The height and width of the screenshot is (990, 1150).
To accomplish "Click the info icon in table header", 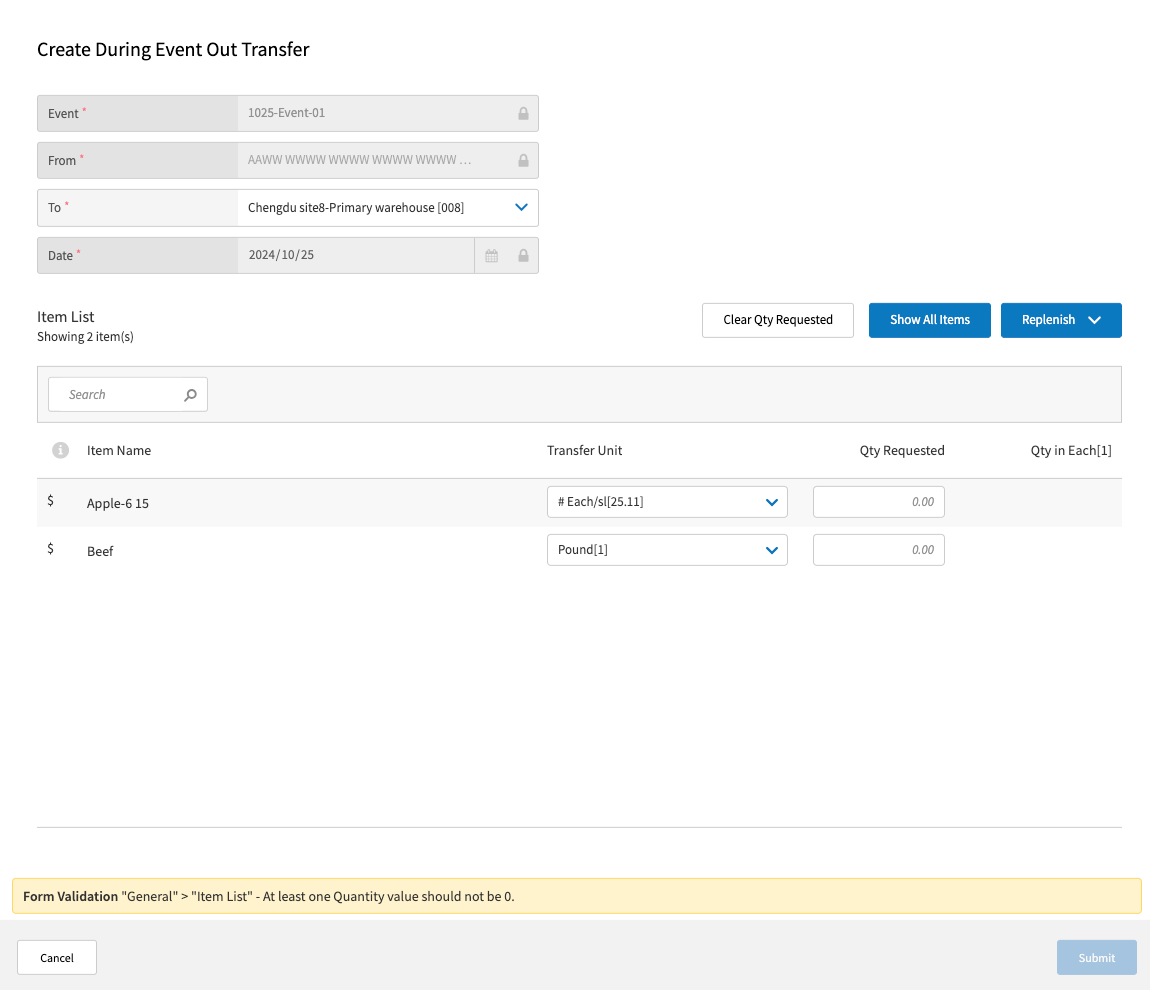I will click(60, 451).
